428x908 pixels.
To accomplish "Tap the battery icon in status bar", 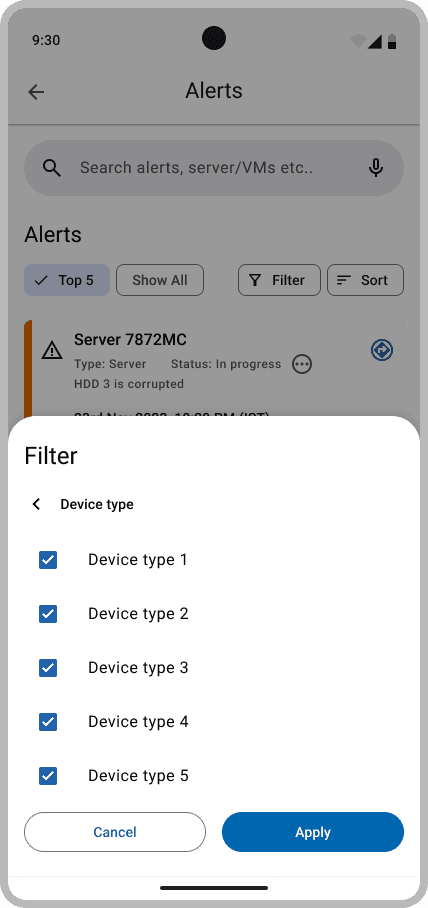I will tap(392, 41).
